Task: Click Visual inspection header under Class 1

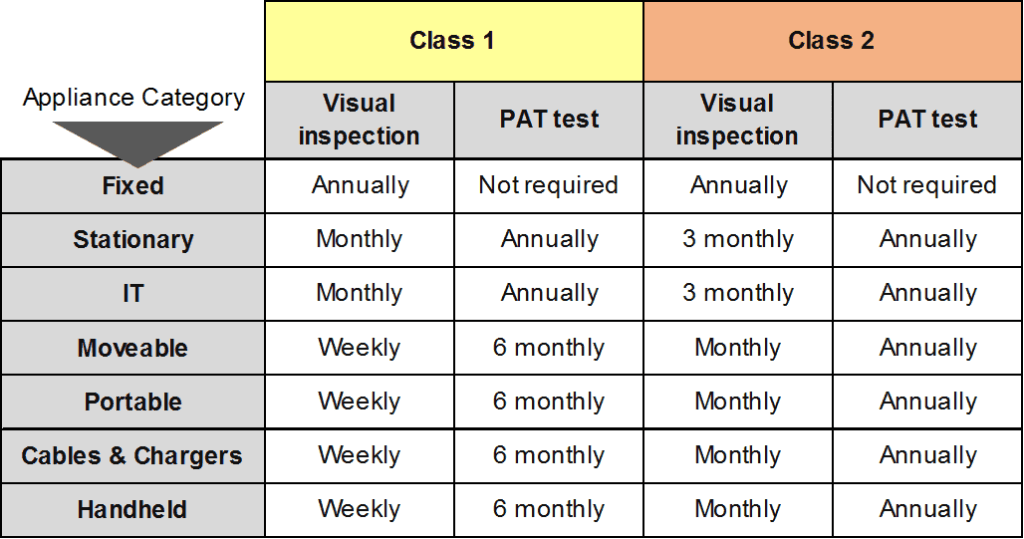Action: click(x=359, y=119)
